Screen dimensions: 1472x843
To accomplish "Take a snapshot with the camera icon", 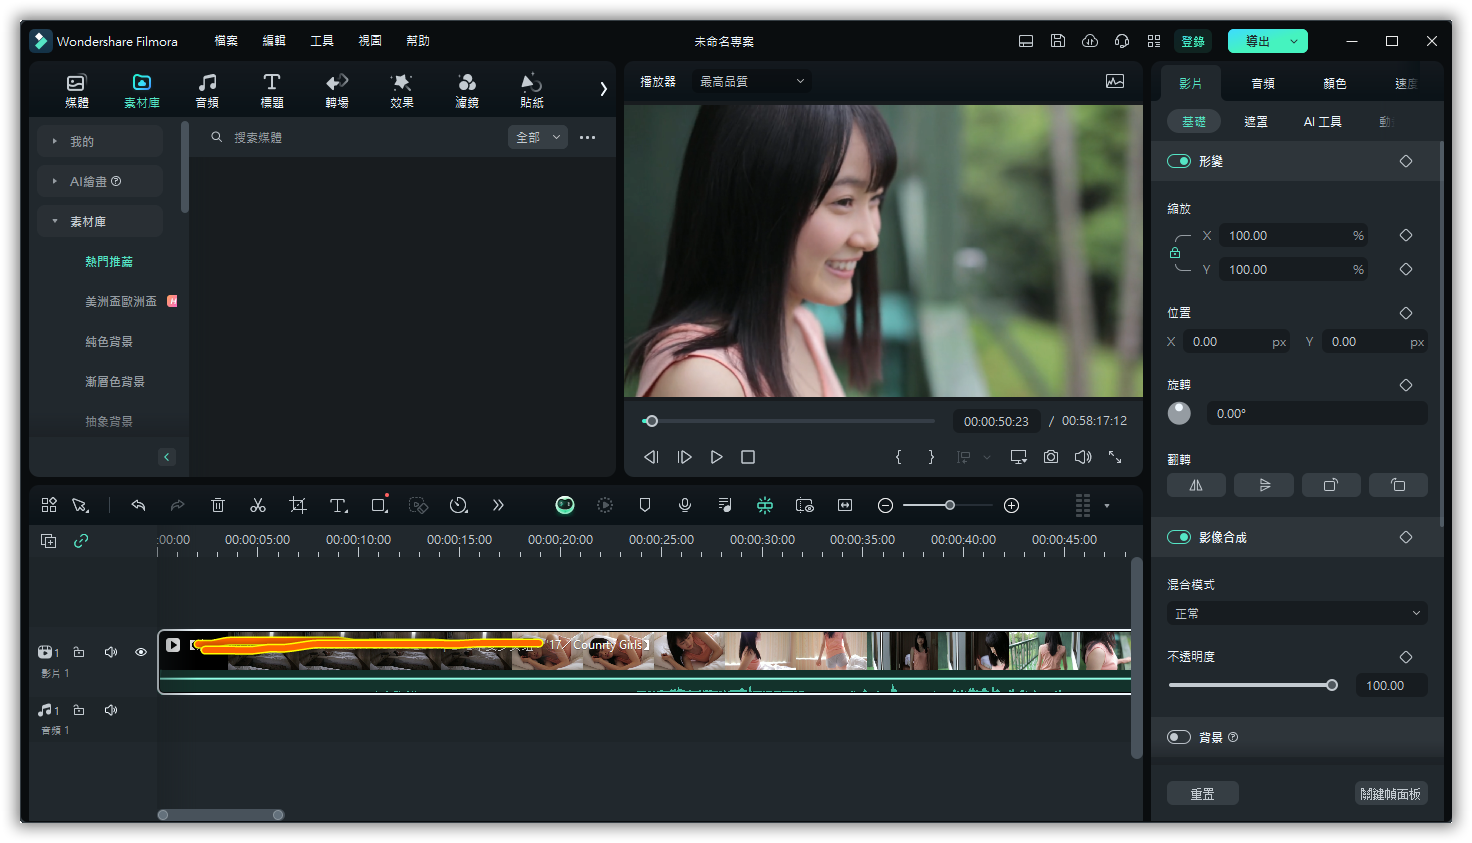I will point(1051,457).
